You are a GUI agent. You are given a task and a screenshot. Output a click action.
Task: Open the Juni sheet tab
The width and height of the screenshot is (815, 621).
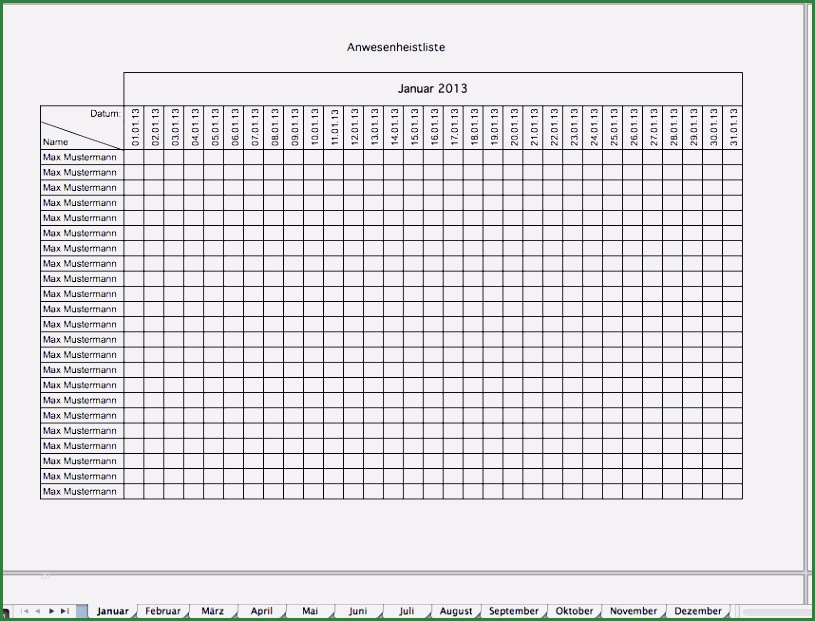point(357,610)
